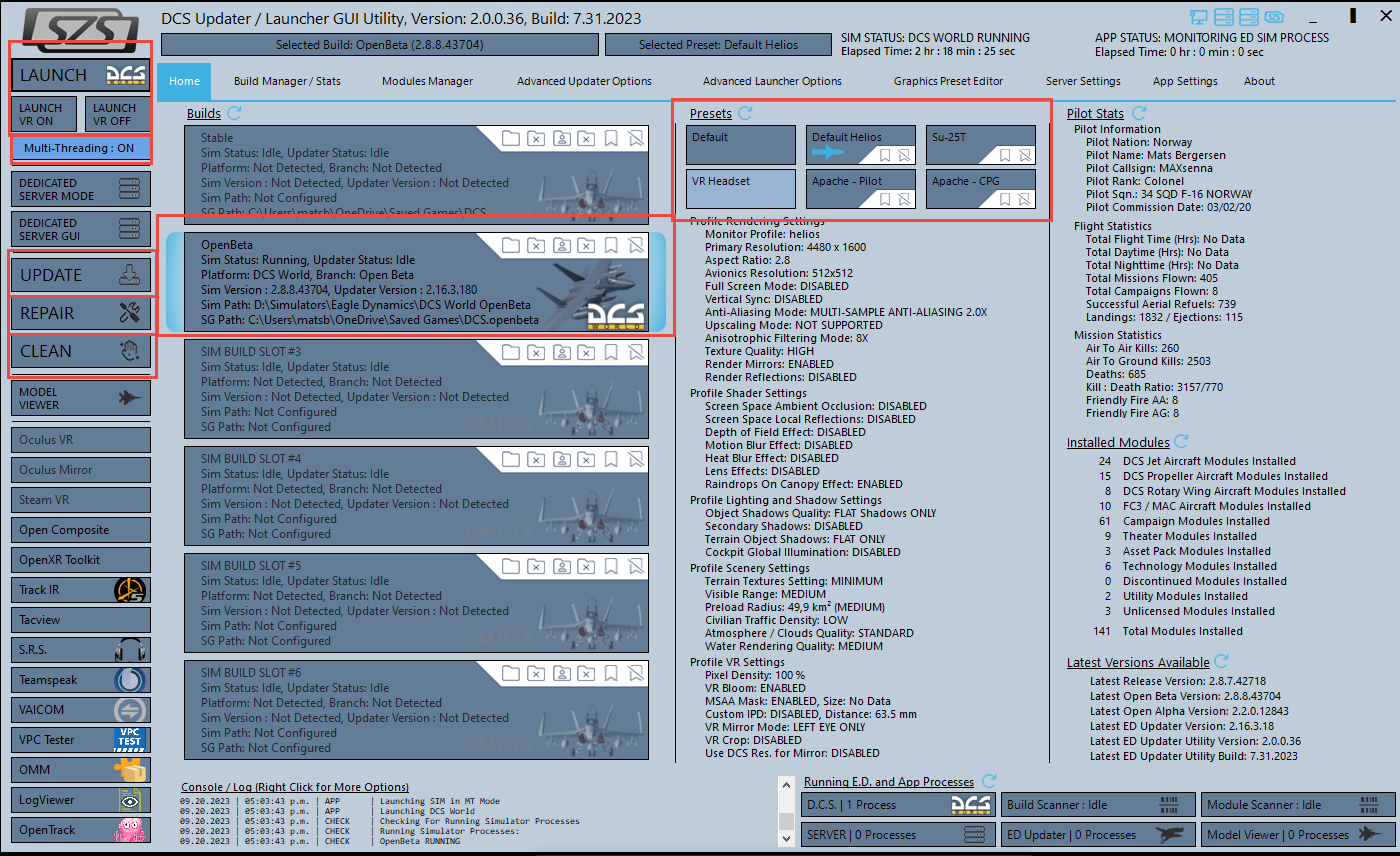
Task: Click remove-bookmark icon on OpenBeta build
Action: (x=636, y=244)
